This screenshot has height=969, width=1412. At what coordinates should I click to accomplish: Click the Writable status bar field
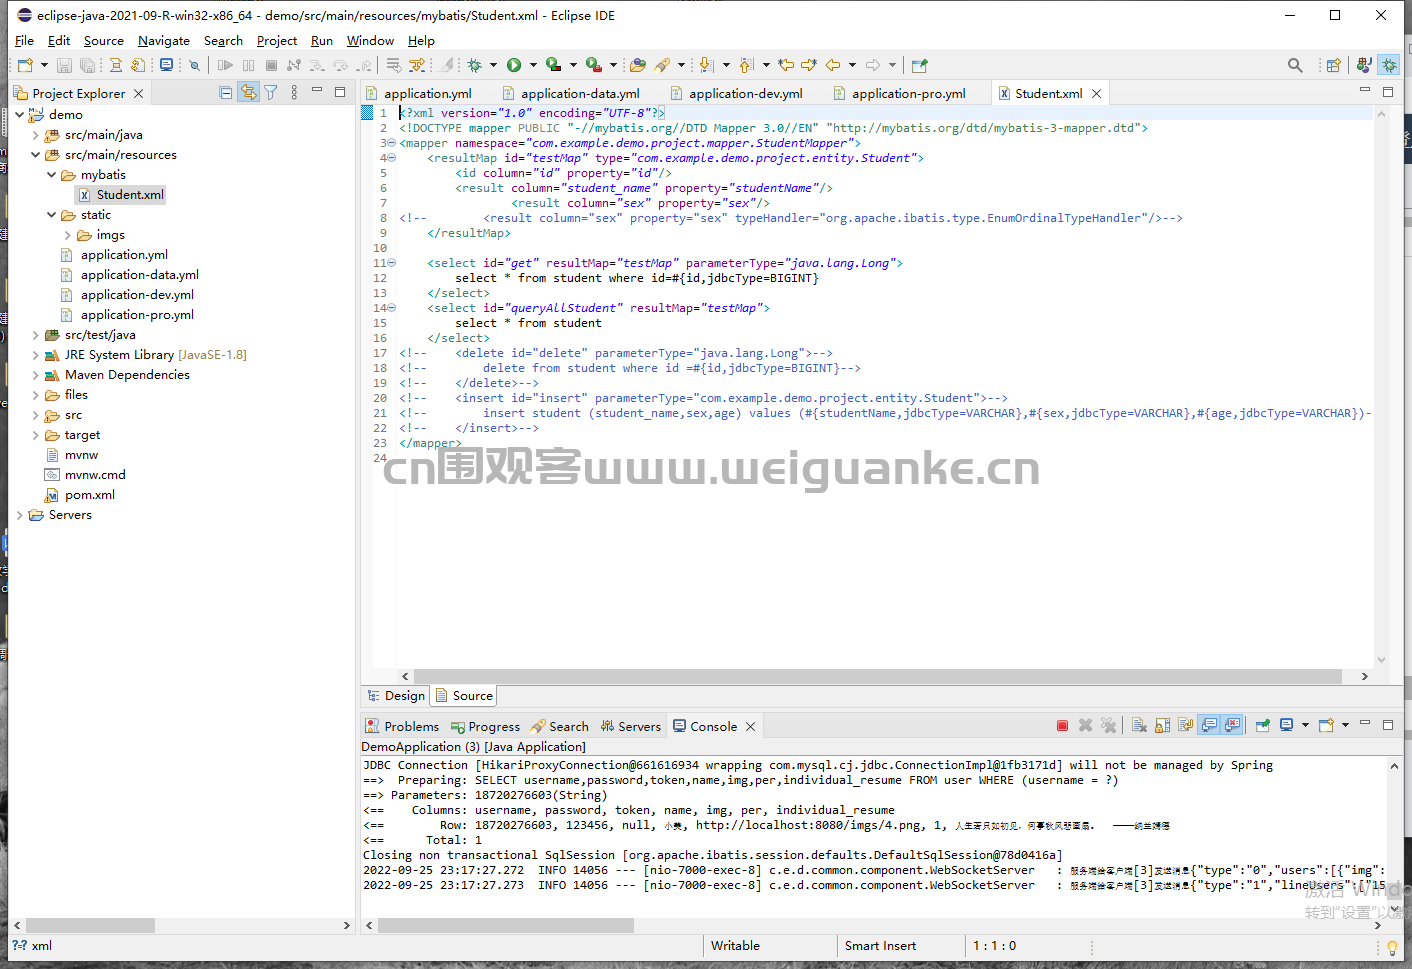(735, 946)
